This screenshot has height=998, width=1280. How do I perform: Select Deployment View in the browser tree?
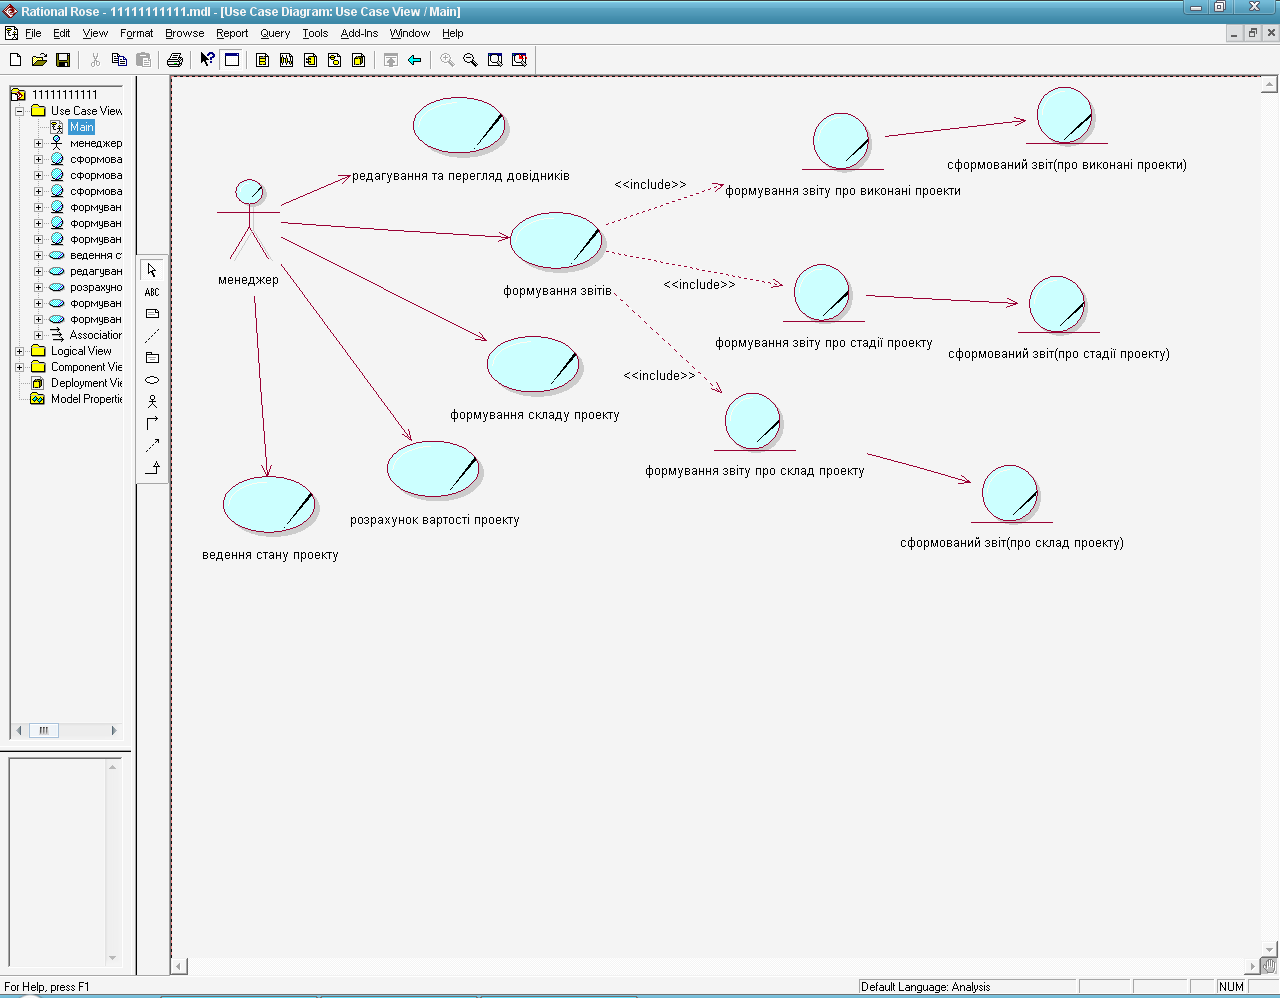(86, 383)
